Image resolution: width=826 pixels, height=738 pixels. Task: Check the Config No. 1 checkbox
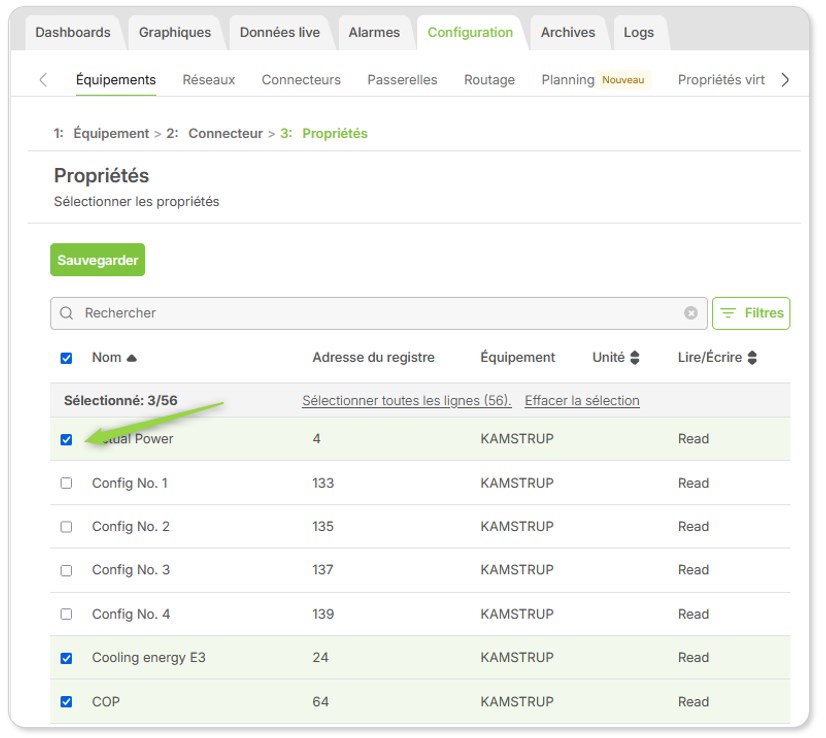pos(66,484)
